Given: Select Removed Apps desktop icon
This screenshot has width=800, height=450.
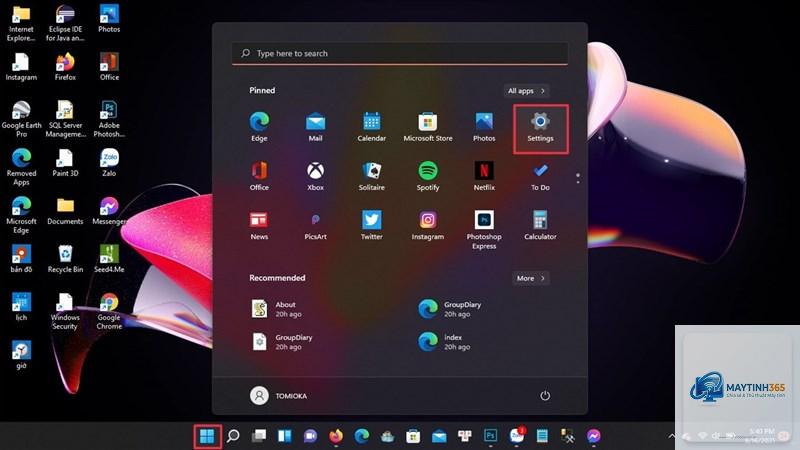Looking at the screenshot, I should (21, 167).
